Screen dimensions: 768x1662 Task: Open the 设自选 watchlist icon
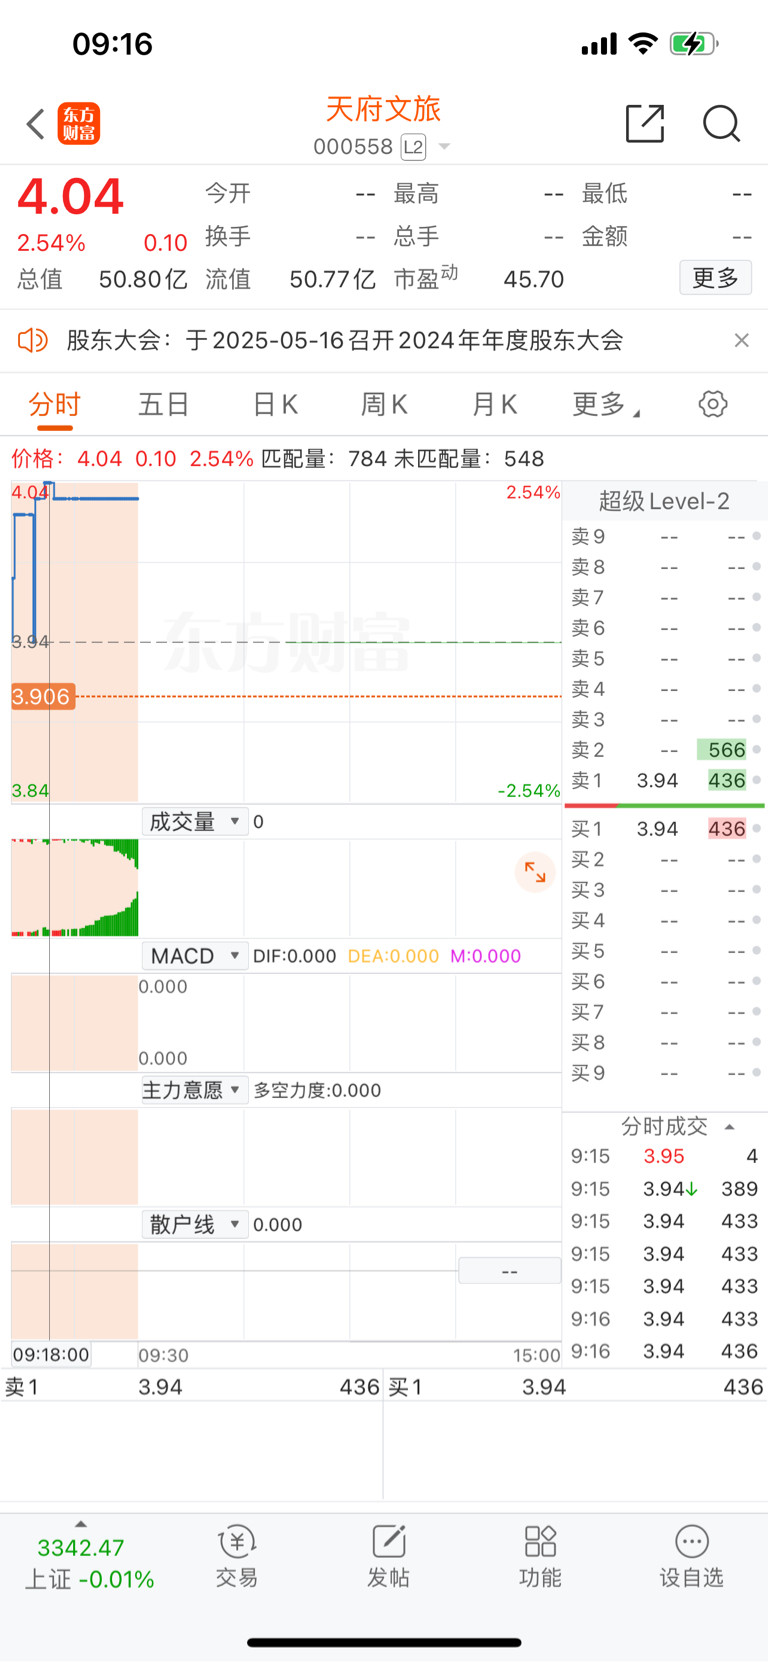click(x=691, y=1558)
